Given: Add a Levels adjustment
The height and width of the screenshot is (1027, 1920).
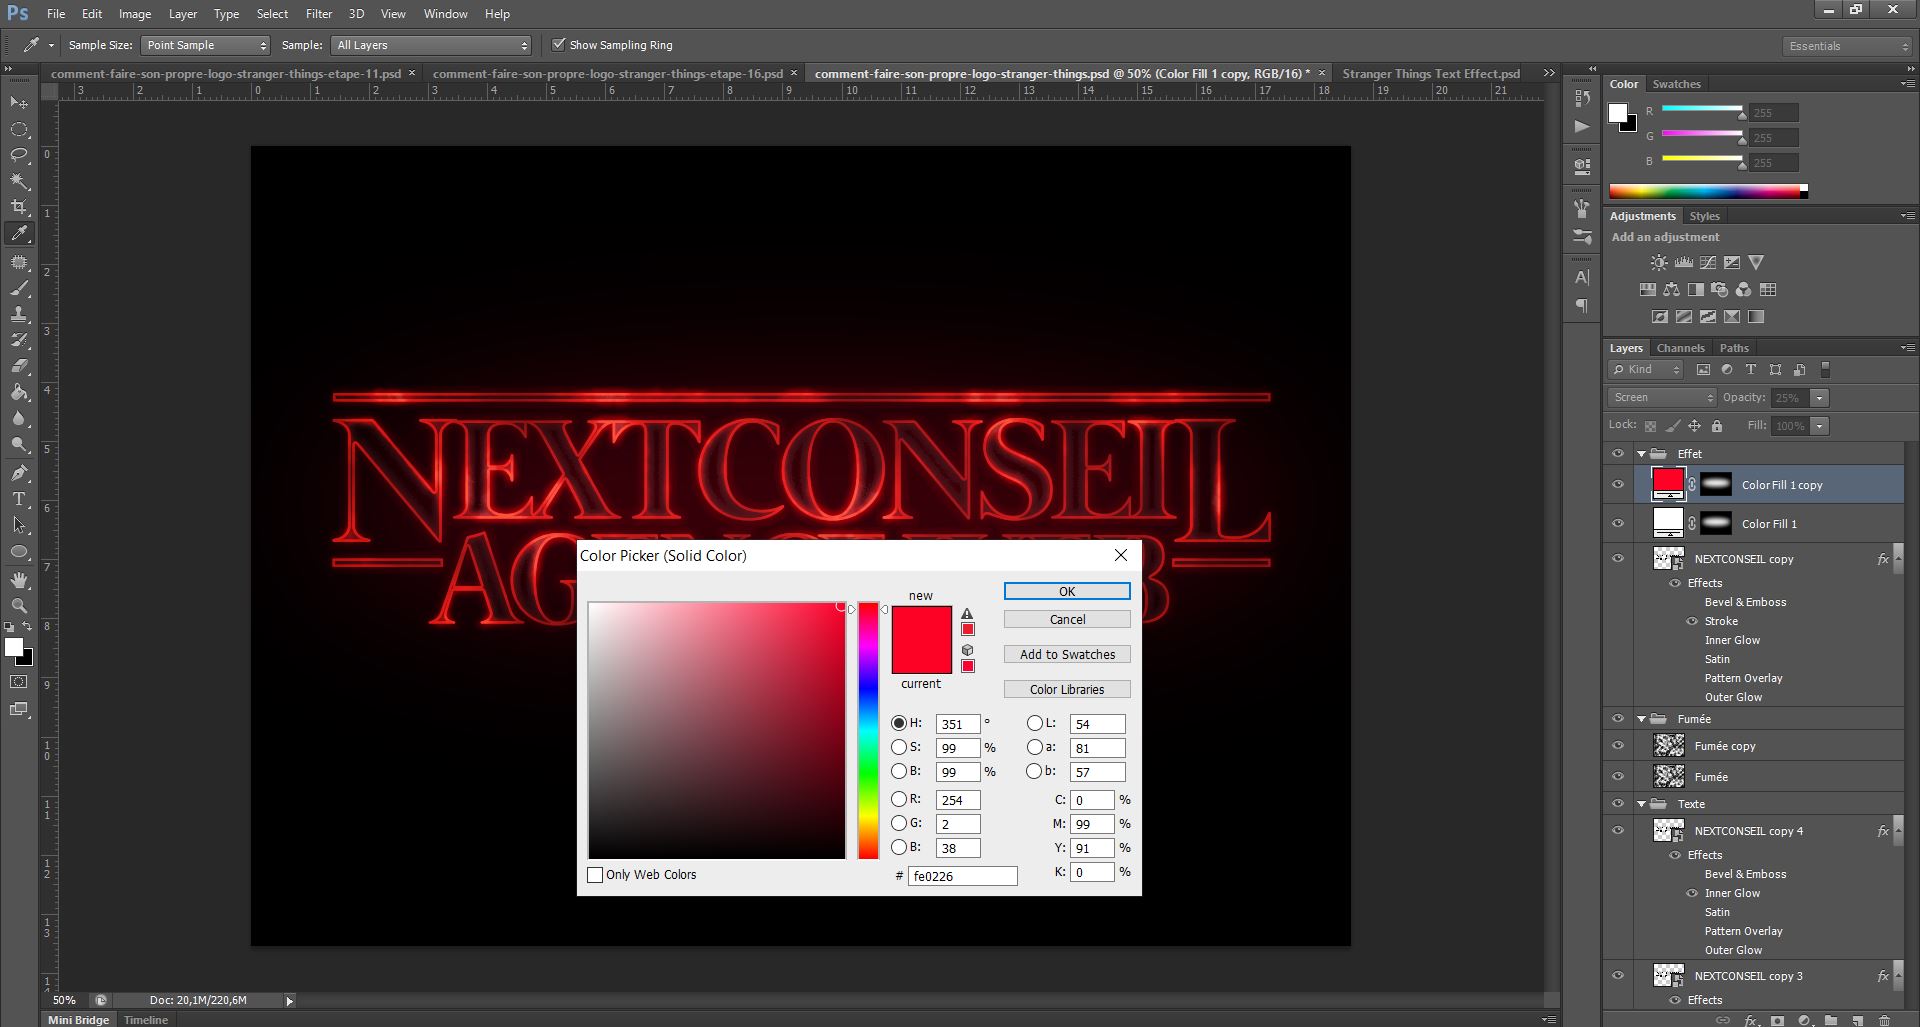Looking at the screenshot, I should coord(1684,263).
